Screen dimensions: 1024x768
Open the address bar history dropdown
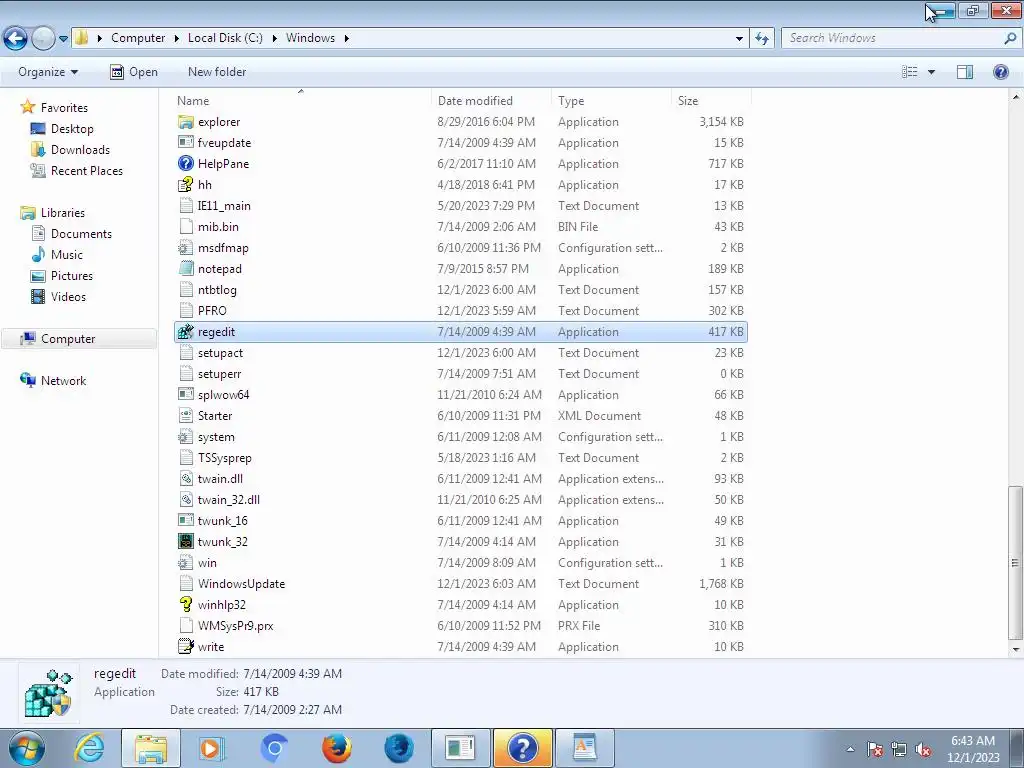coord(739,39)
